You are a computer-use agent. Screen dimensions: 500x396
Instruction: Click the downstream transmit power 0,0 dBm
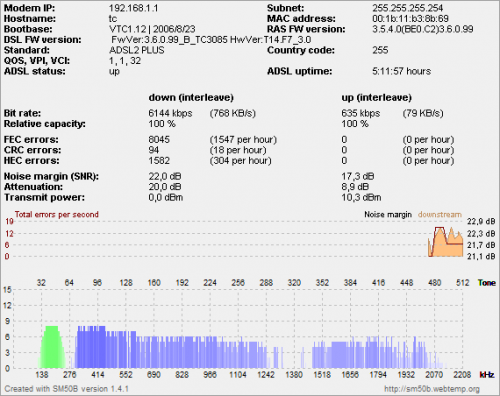tap(166, 198)
